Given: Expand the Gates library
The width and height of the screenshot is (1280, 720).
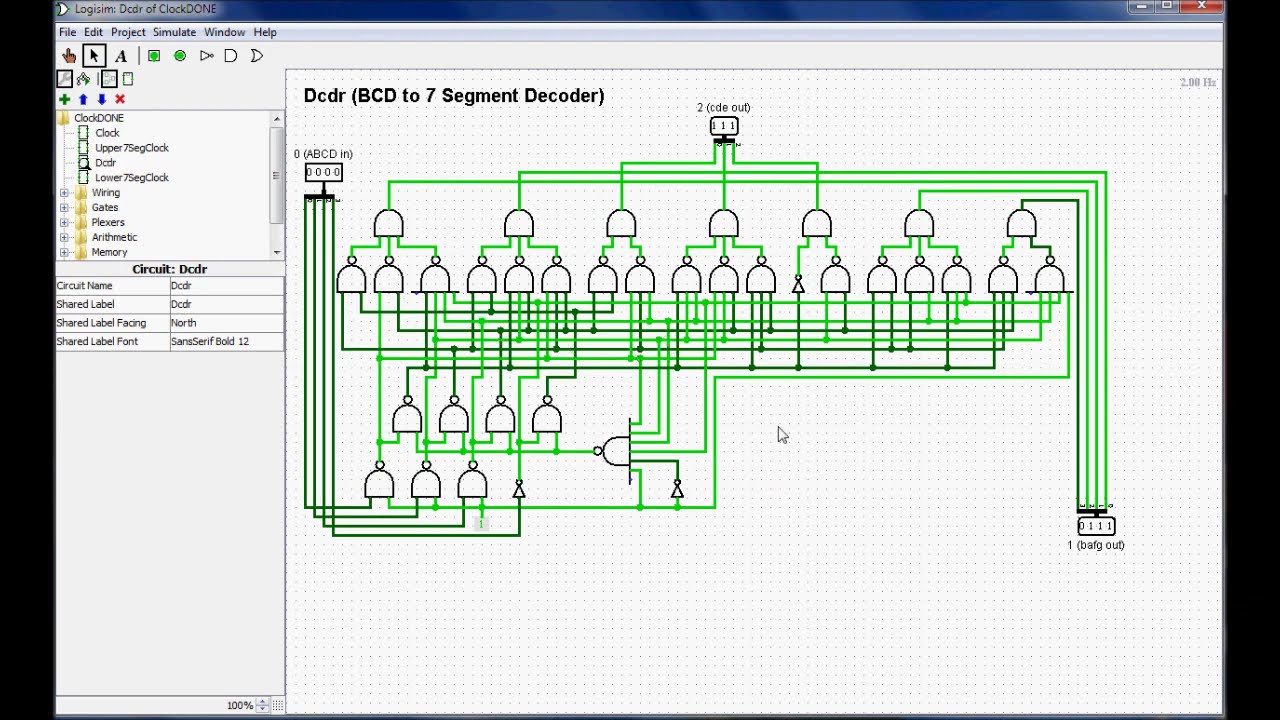Looking at the screenshot, I should click(x=65, y=208).
